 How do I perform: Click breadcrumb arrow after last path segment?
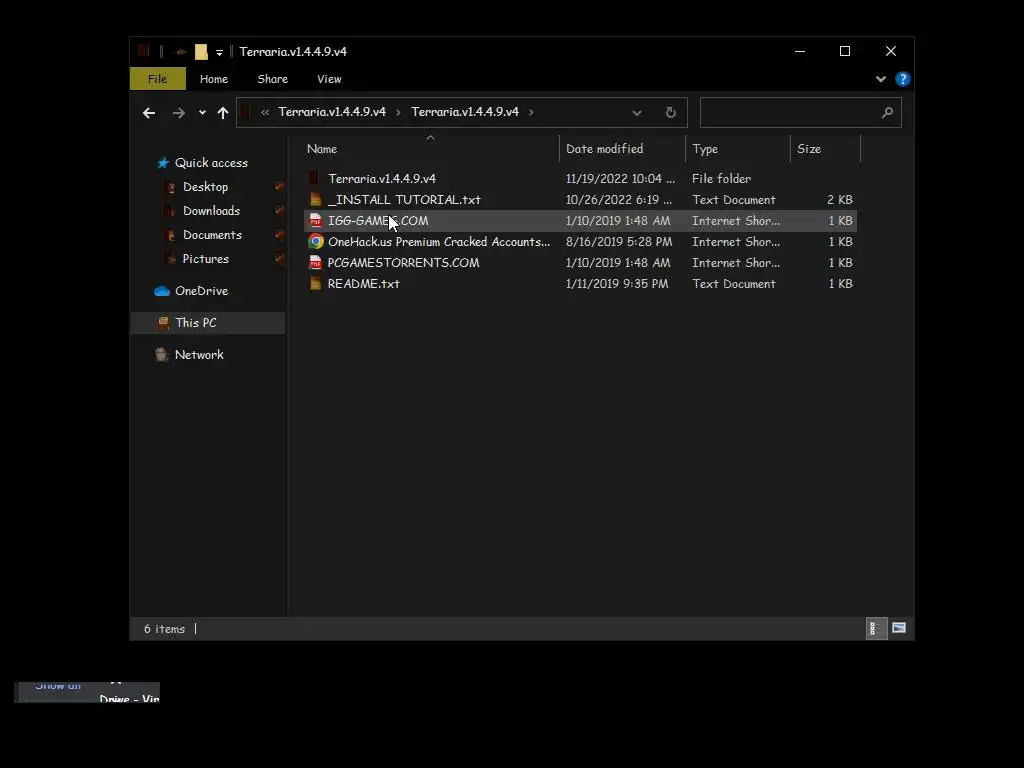[x=531, y=112]
